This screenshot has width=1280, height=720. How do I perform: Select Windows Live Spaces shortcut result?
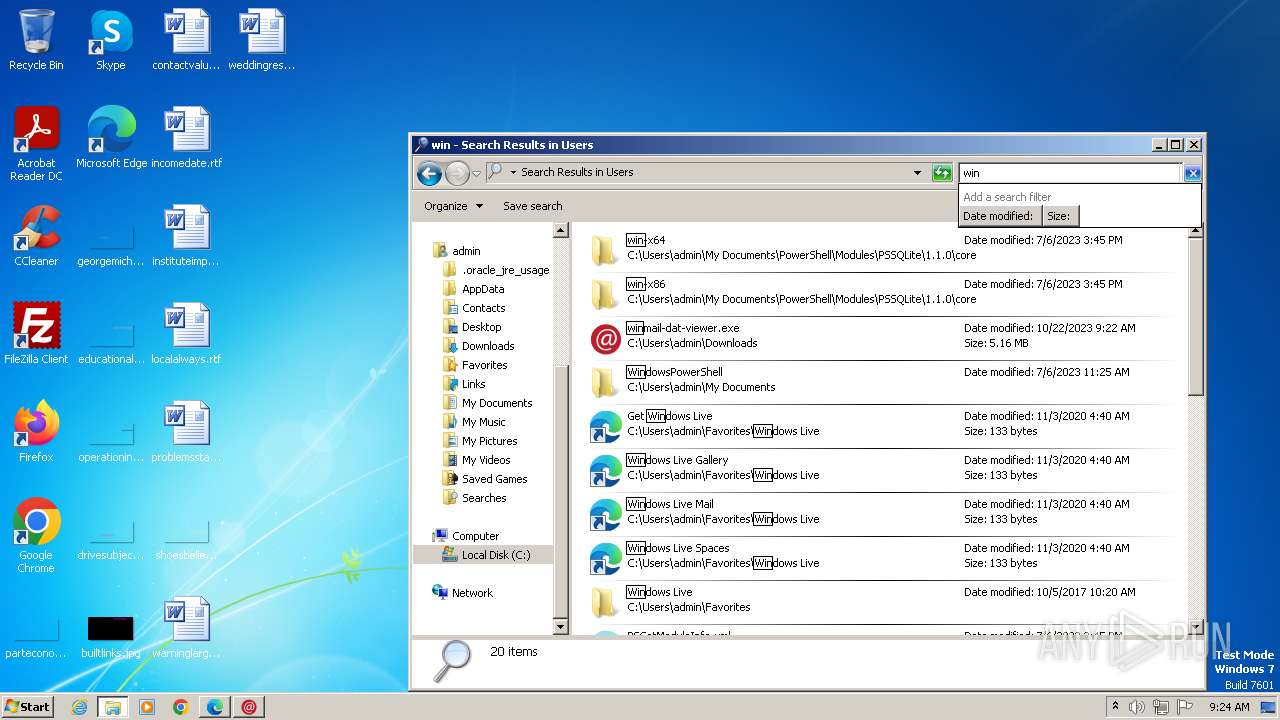(880, 556)
